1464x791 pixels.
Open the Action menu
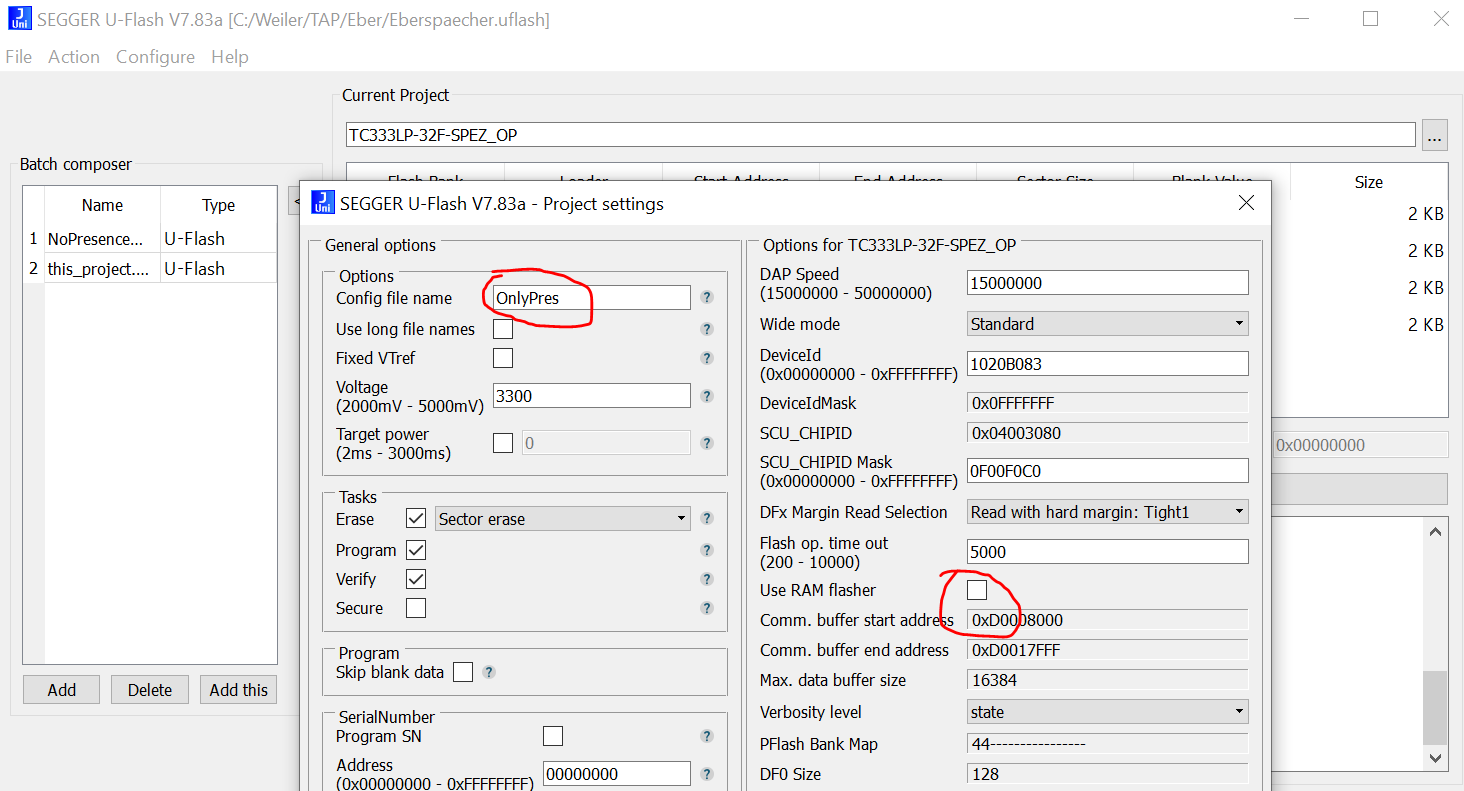[x=74, y=57]
